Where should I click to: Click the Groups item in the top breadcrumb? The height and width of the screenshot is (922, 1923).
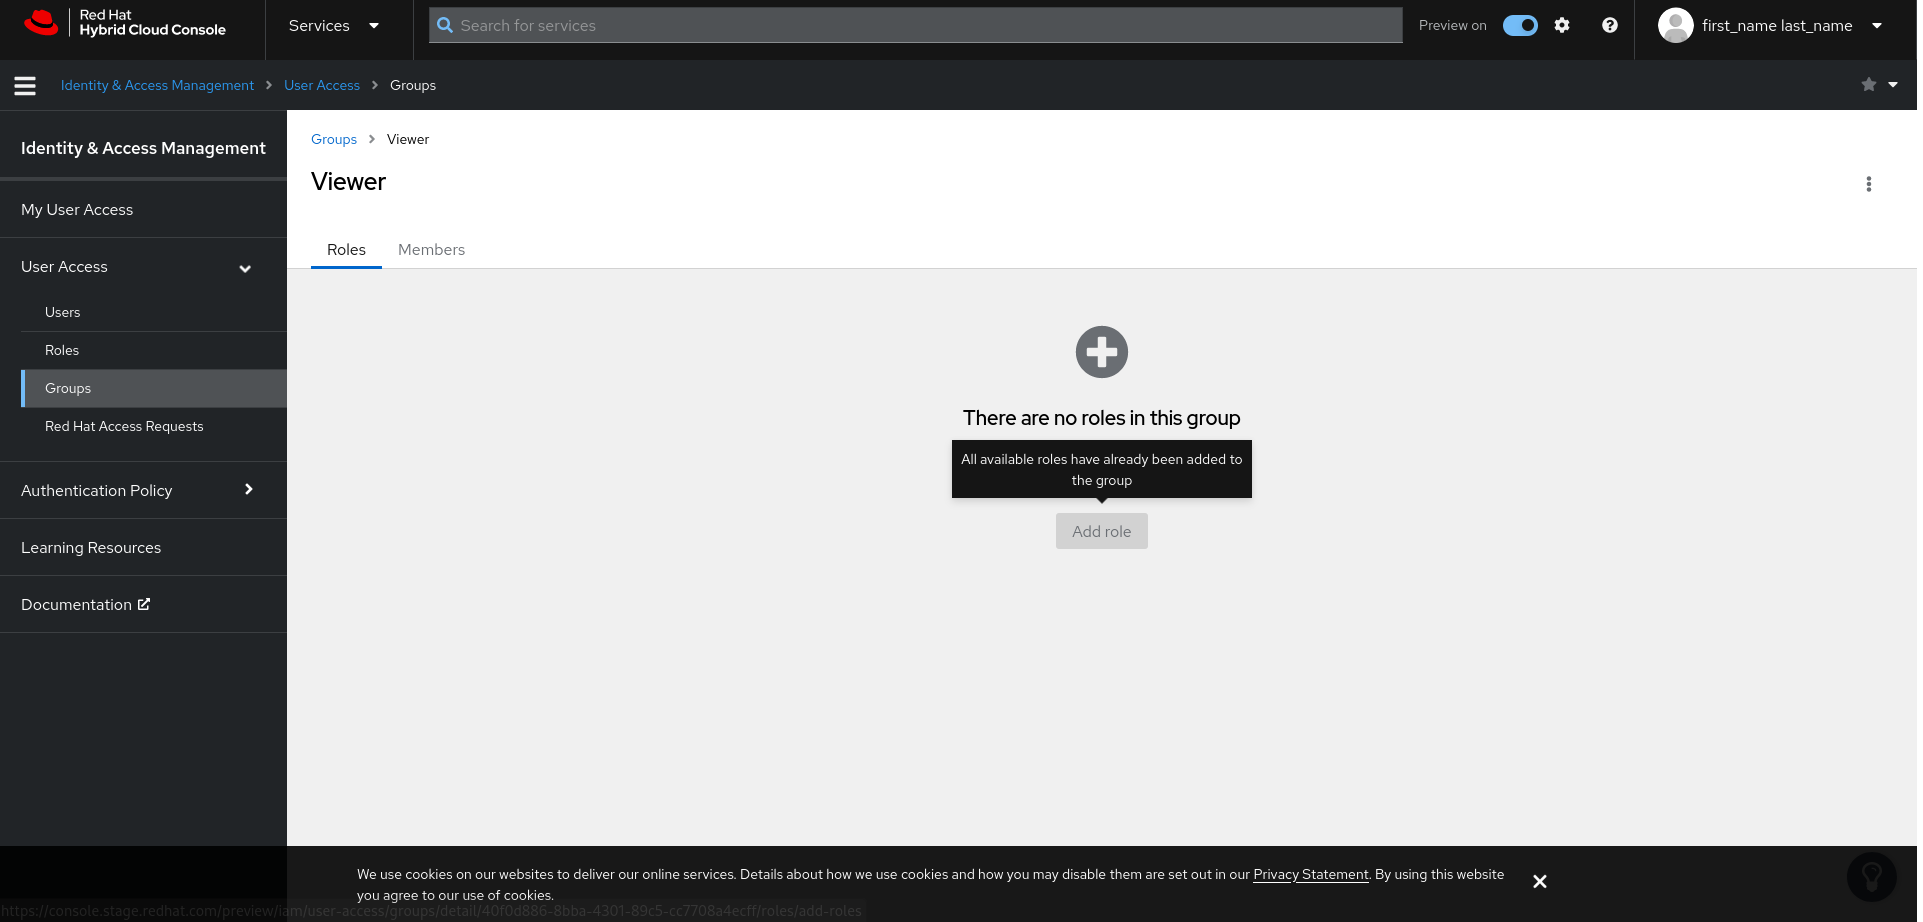click(x=413, y=85)
